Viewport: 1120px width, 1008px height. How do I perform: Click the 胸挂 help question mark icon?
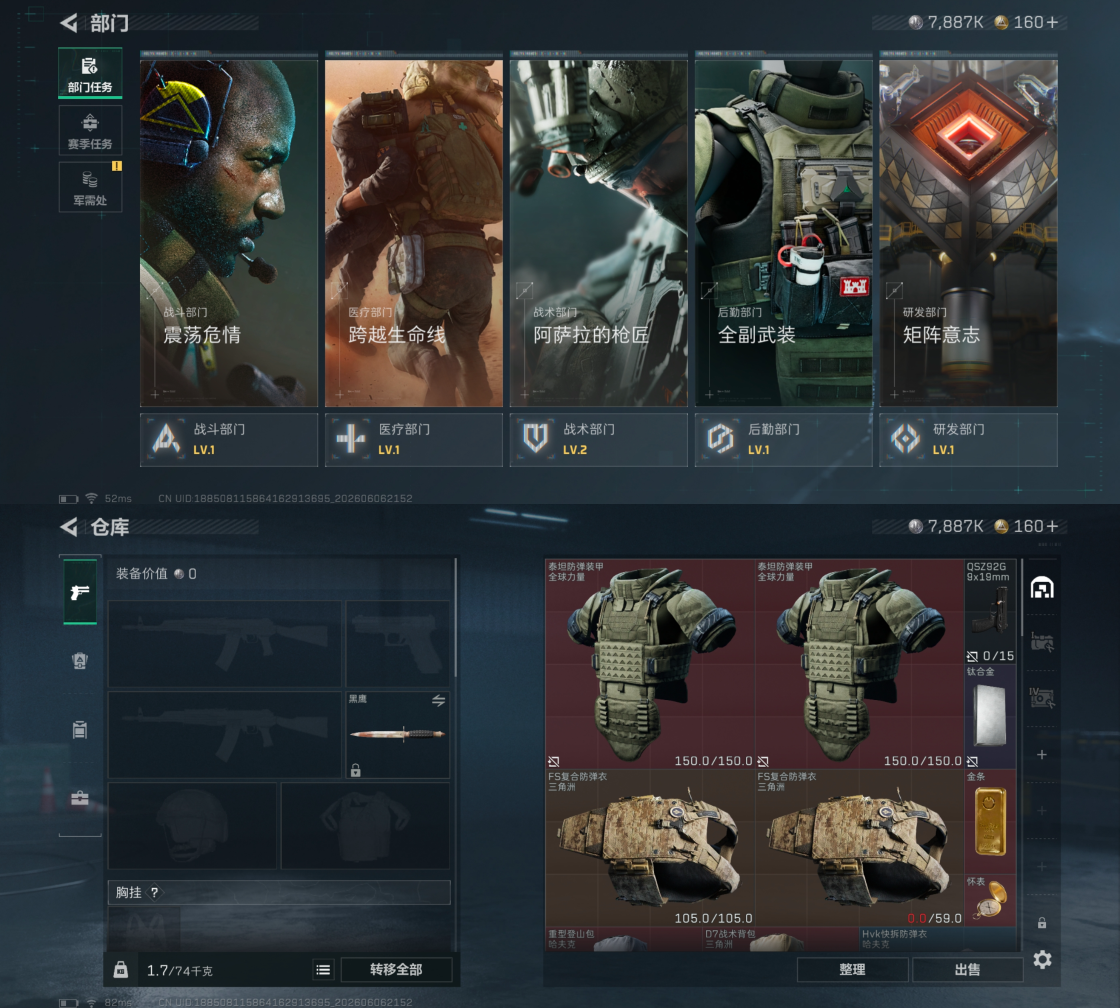154,892
